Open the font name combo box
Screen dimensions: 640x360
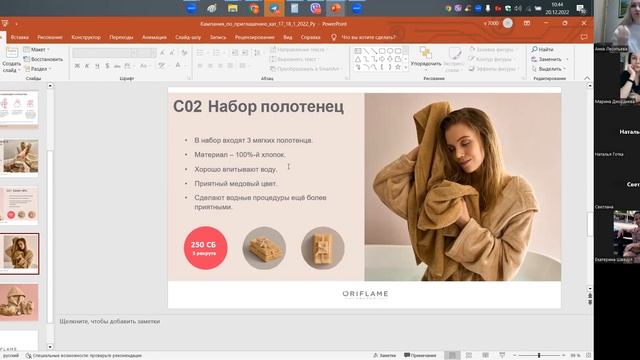click(104, 53)
